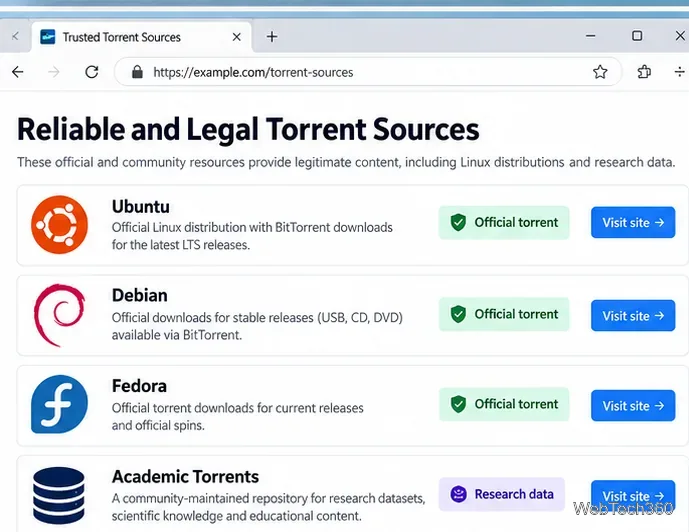Click the Debian swirl logo
The image size is (689, 532).
click(x=59, y=315)
